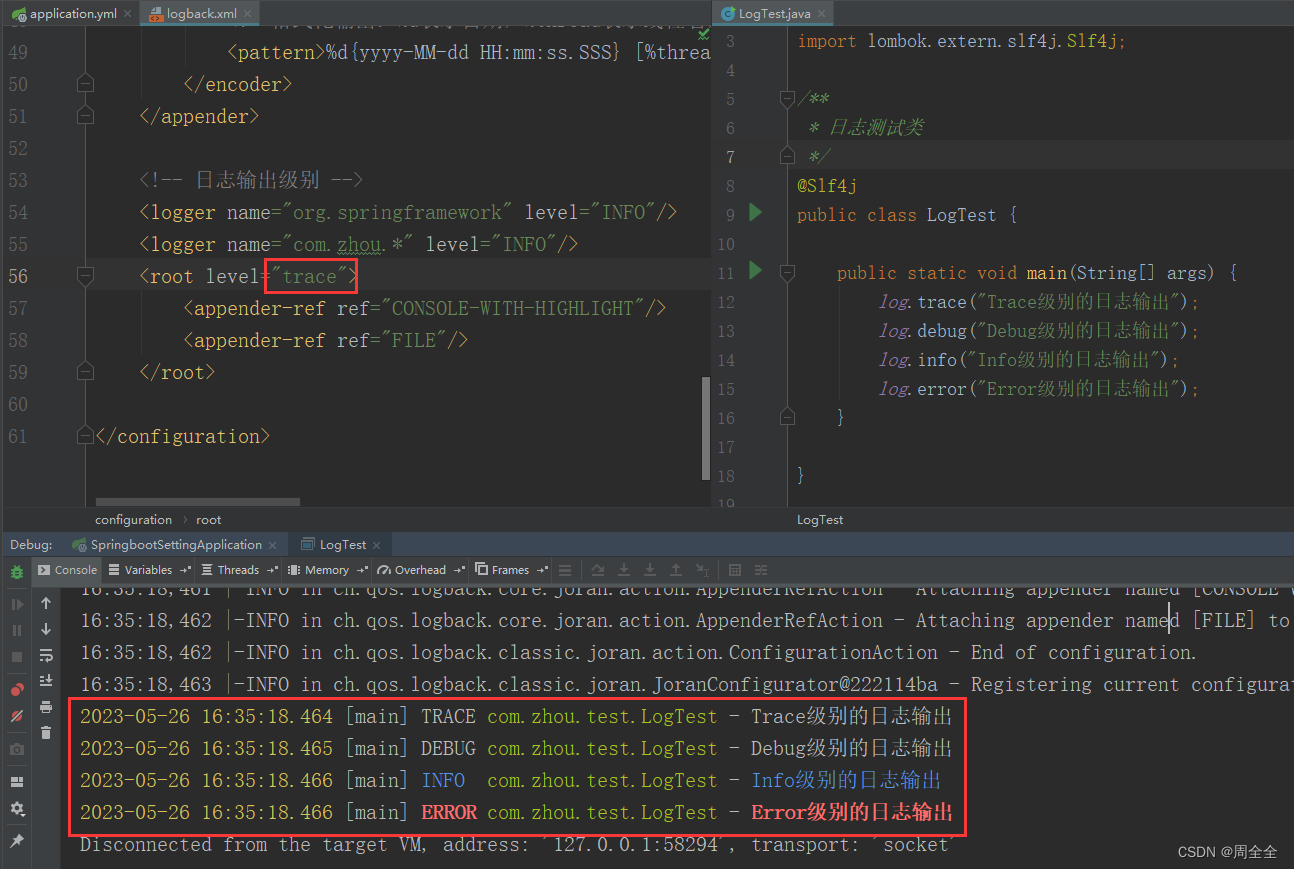Image resolution: width=1294 pixels, height=869 pixels.
Task: Click the fold marker at line 7 comment end
Action: coord(787,156)
